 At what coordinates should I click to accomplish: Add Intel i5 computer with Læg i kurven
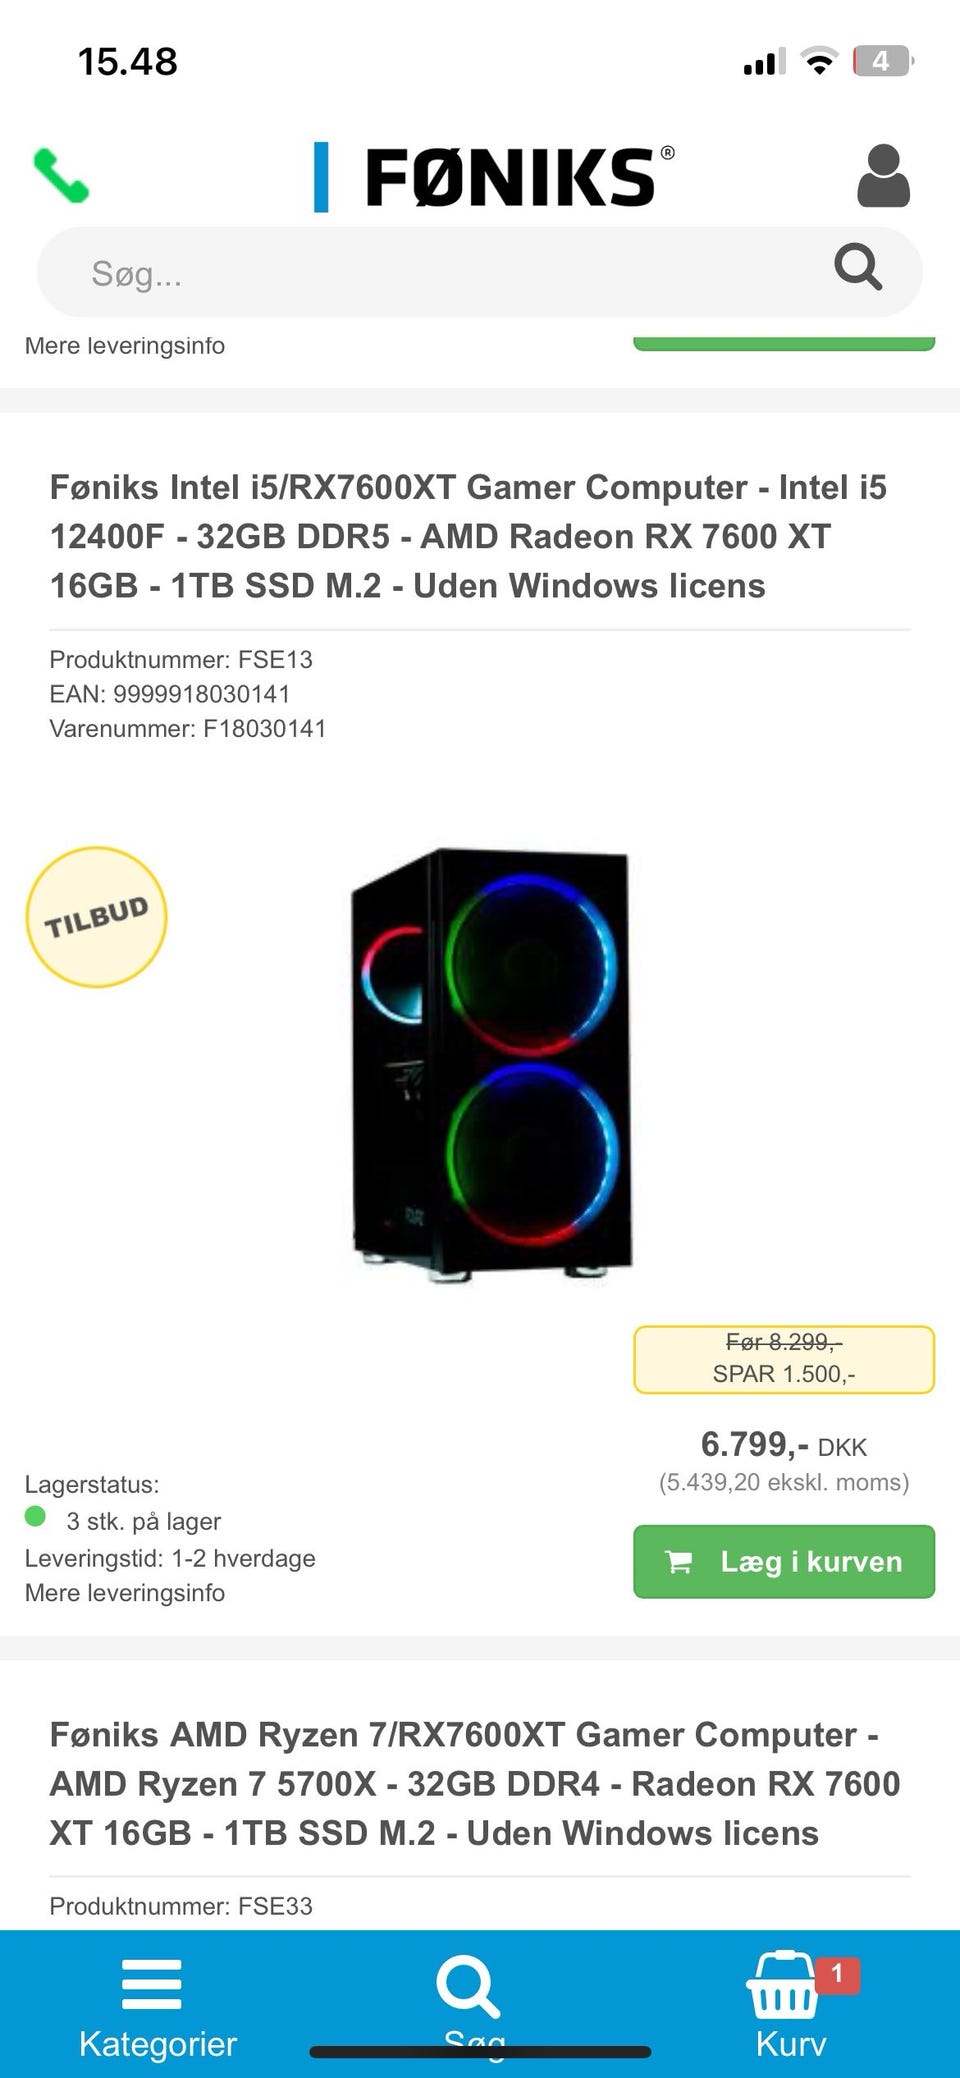pos(784,1561)
